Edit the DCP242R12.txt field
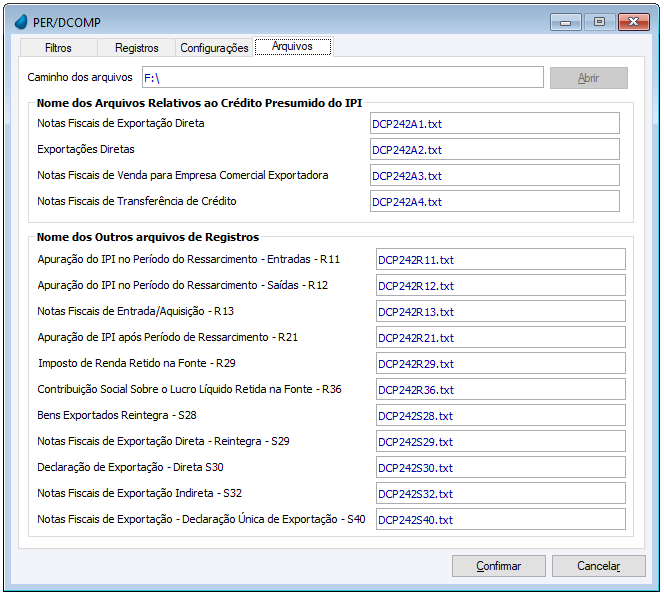Screen dimensions: 664x596 pos(501,285)
